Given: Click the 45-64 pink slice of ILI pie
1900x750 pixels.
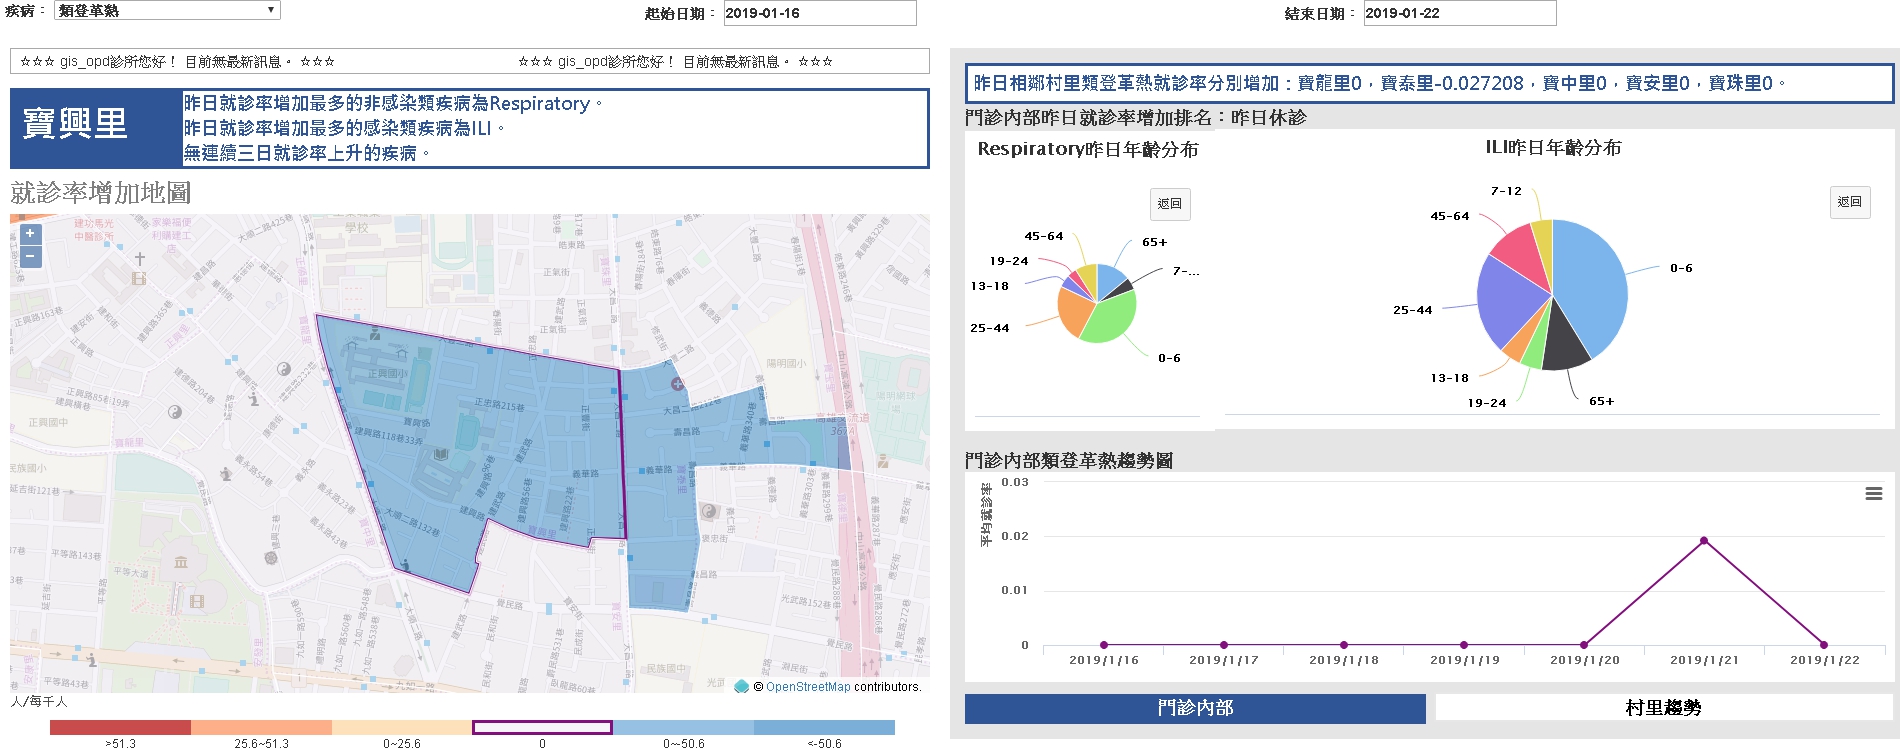Looking at the screenshot, I should (x=1520, y=255).
